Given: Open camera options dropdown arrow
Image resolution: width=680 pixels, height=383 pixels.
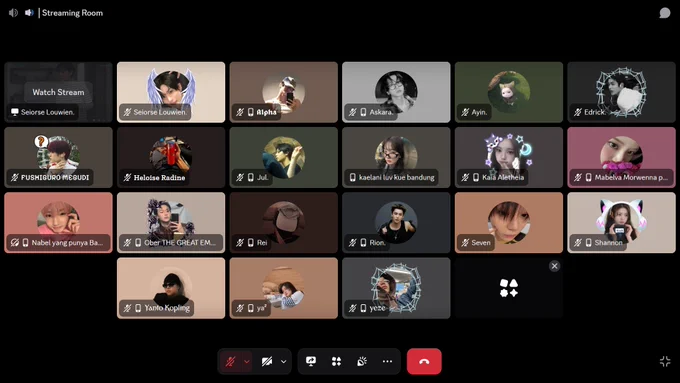Looking at the screenshot, I should (284, 361).
